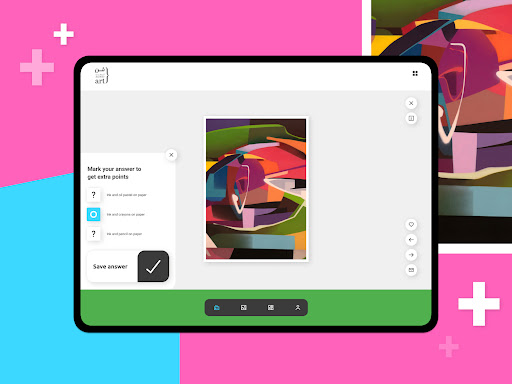Close the artwork viewer with top X
Viewport: 512px width, 384px height.
point(411,103)
